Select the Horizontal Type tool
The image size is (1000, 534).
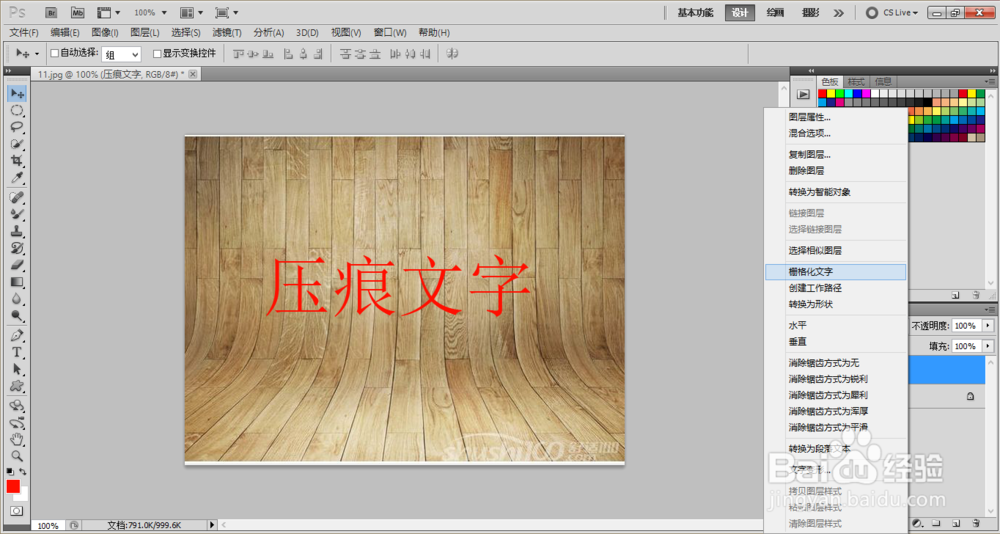[17, 352]
